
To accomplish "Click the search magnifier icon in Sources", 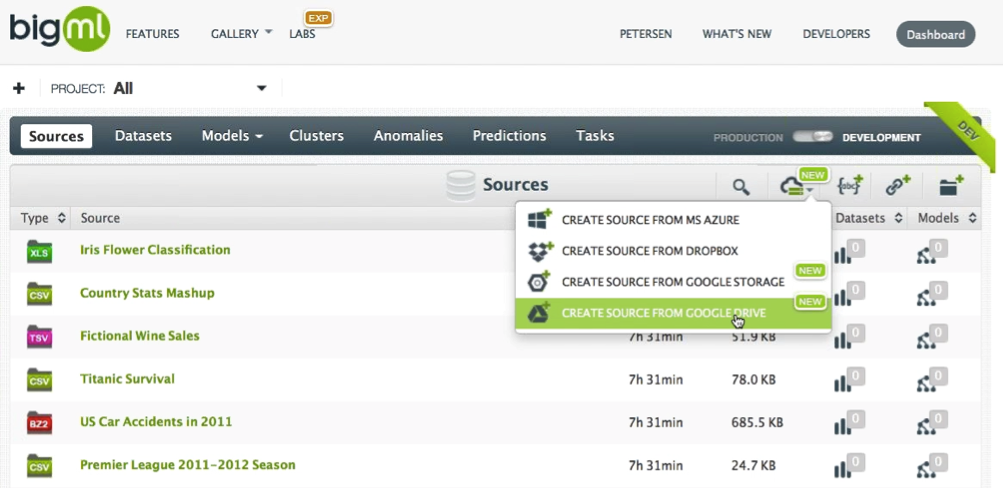I will (740, 186).
